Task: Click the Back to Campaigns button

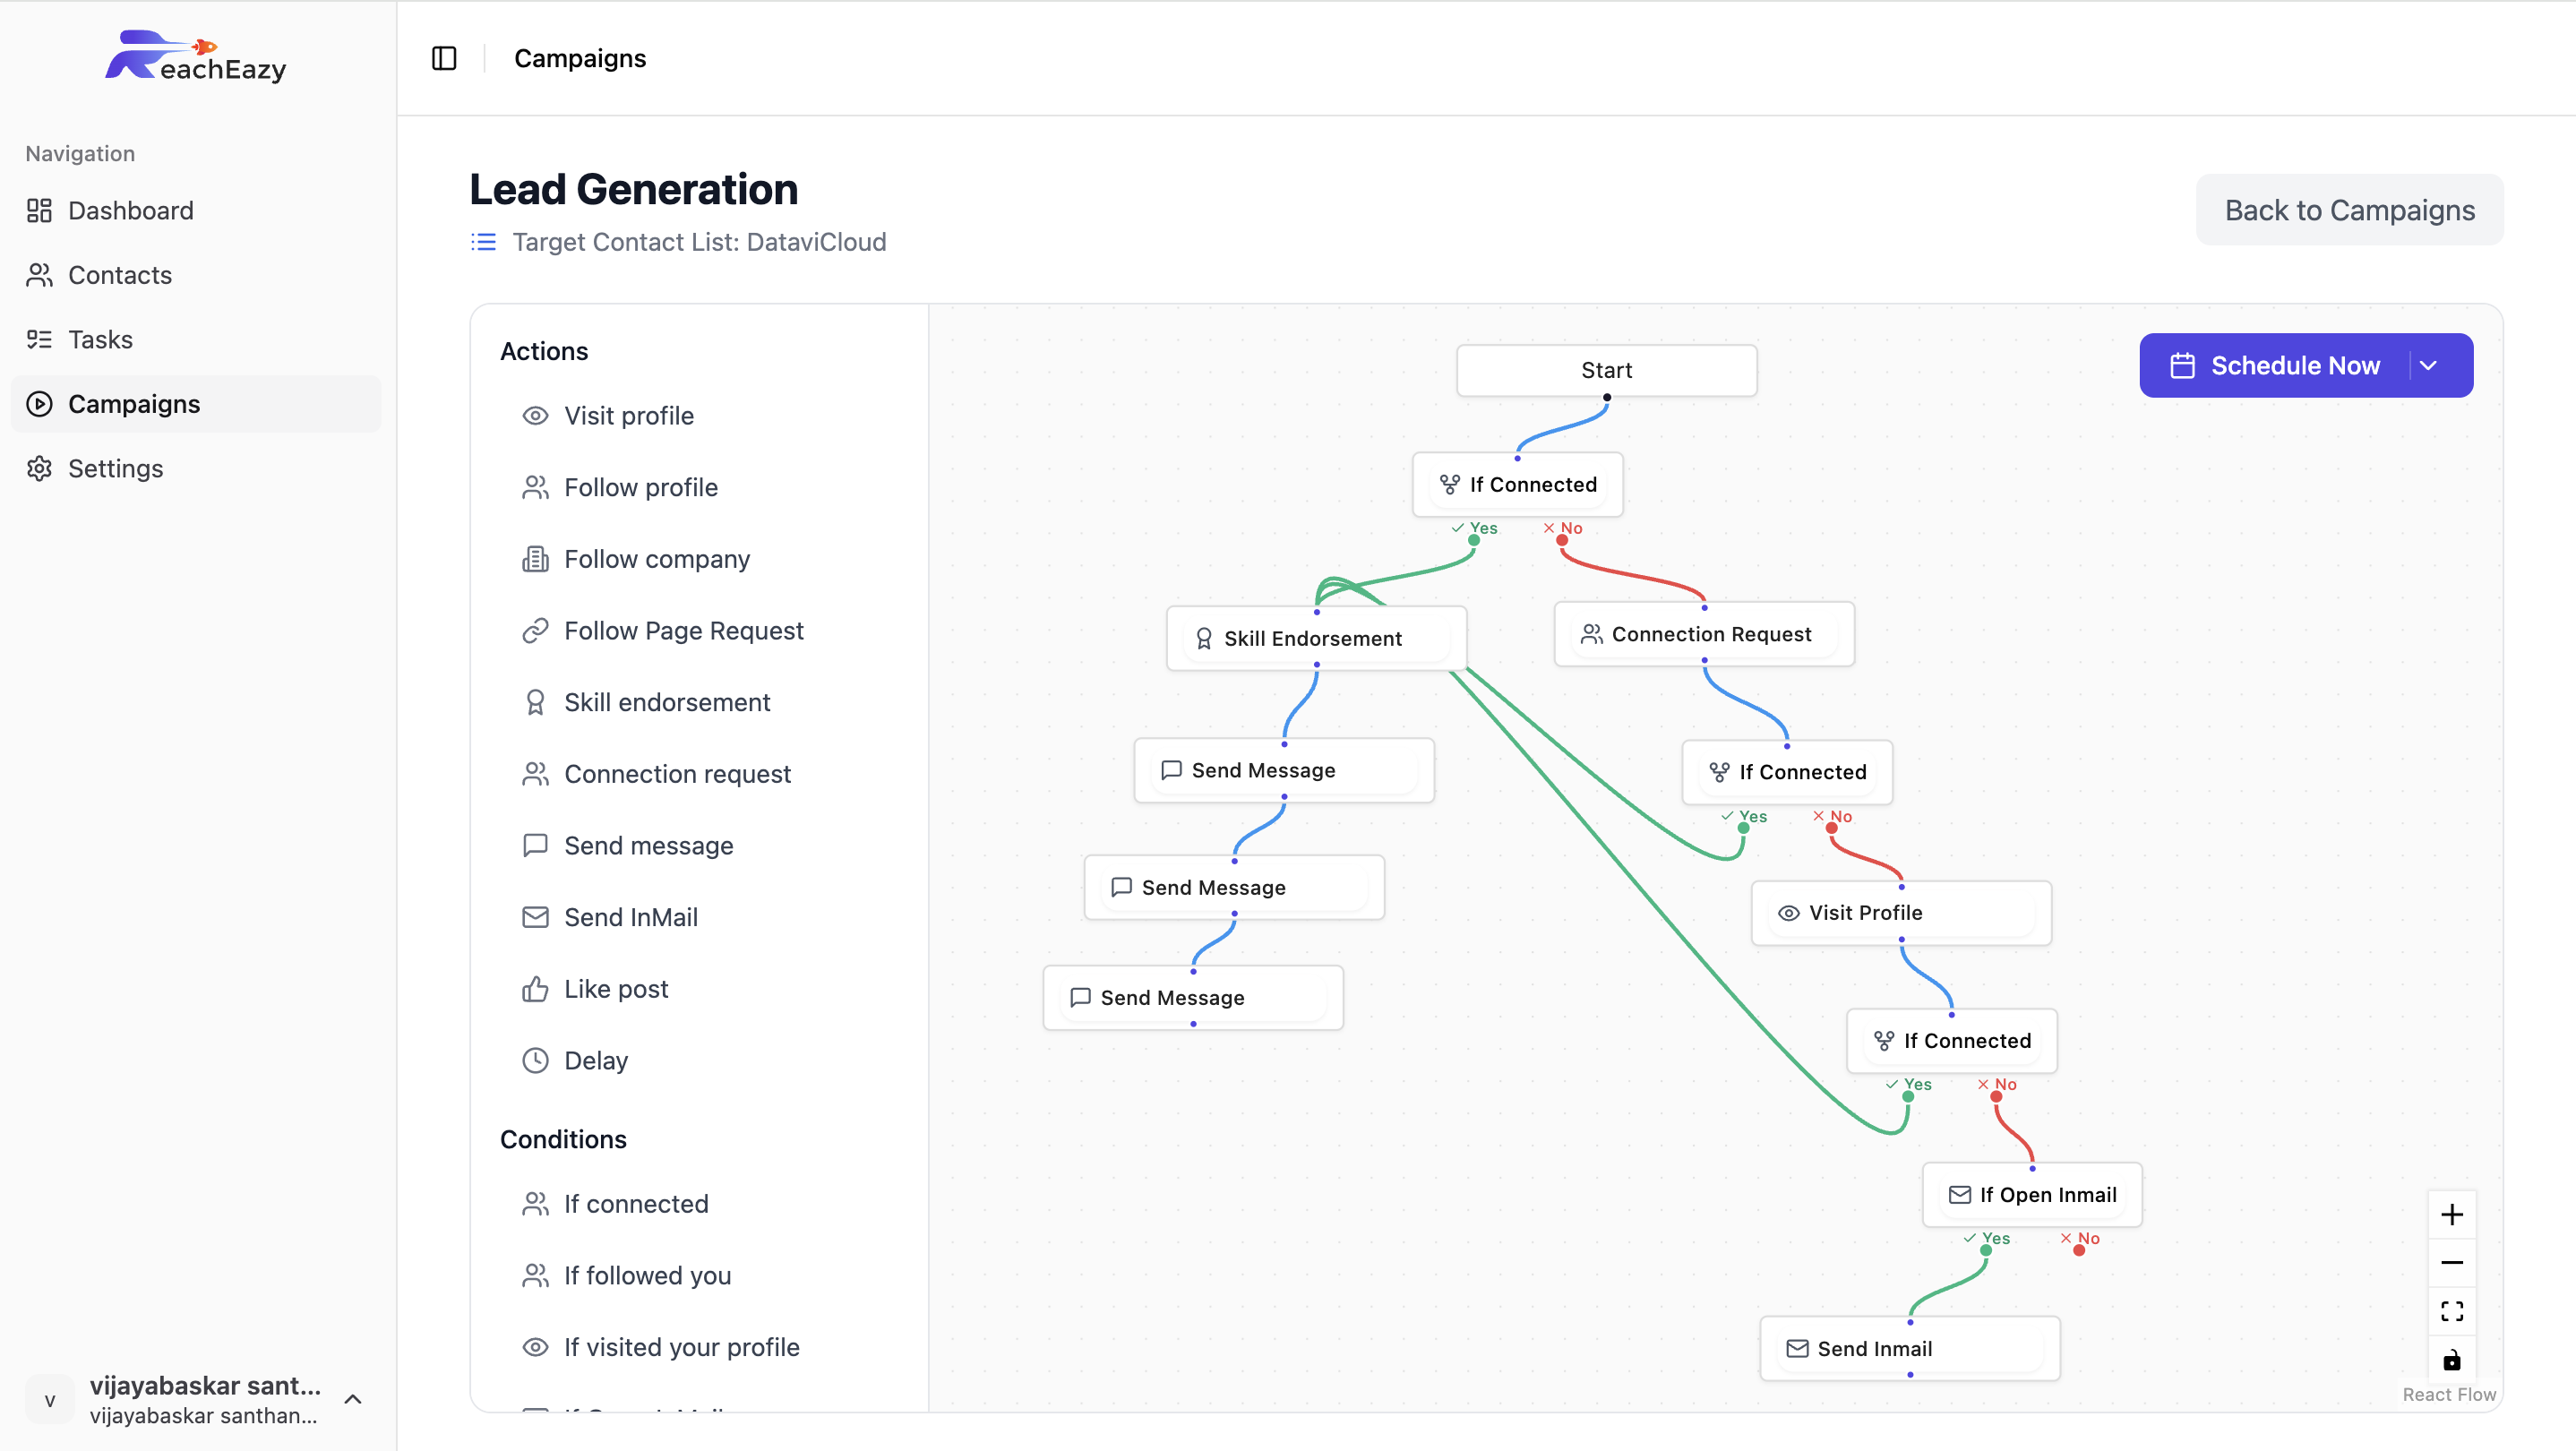Action: tap(2349, 210)
